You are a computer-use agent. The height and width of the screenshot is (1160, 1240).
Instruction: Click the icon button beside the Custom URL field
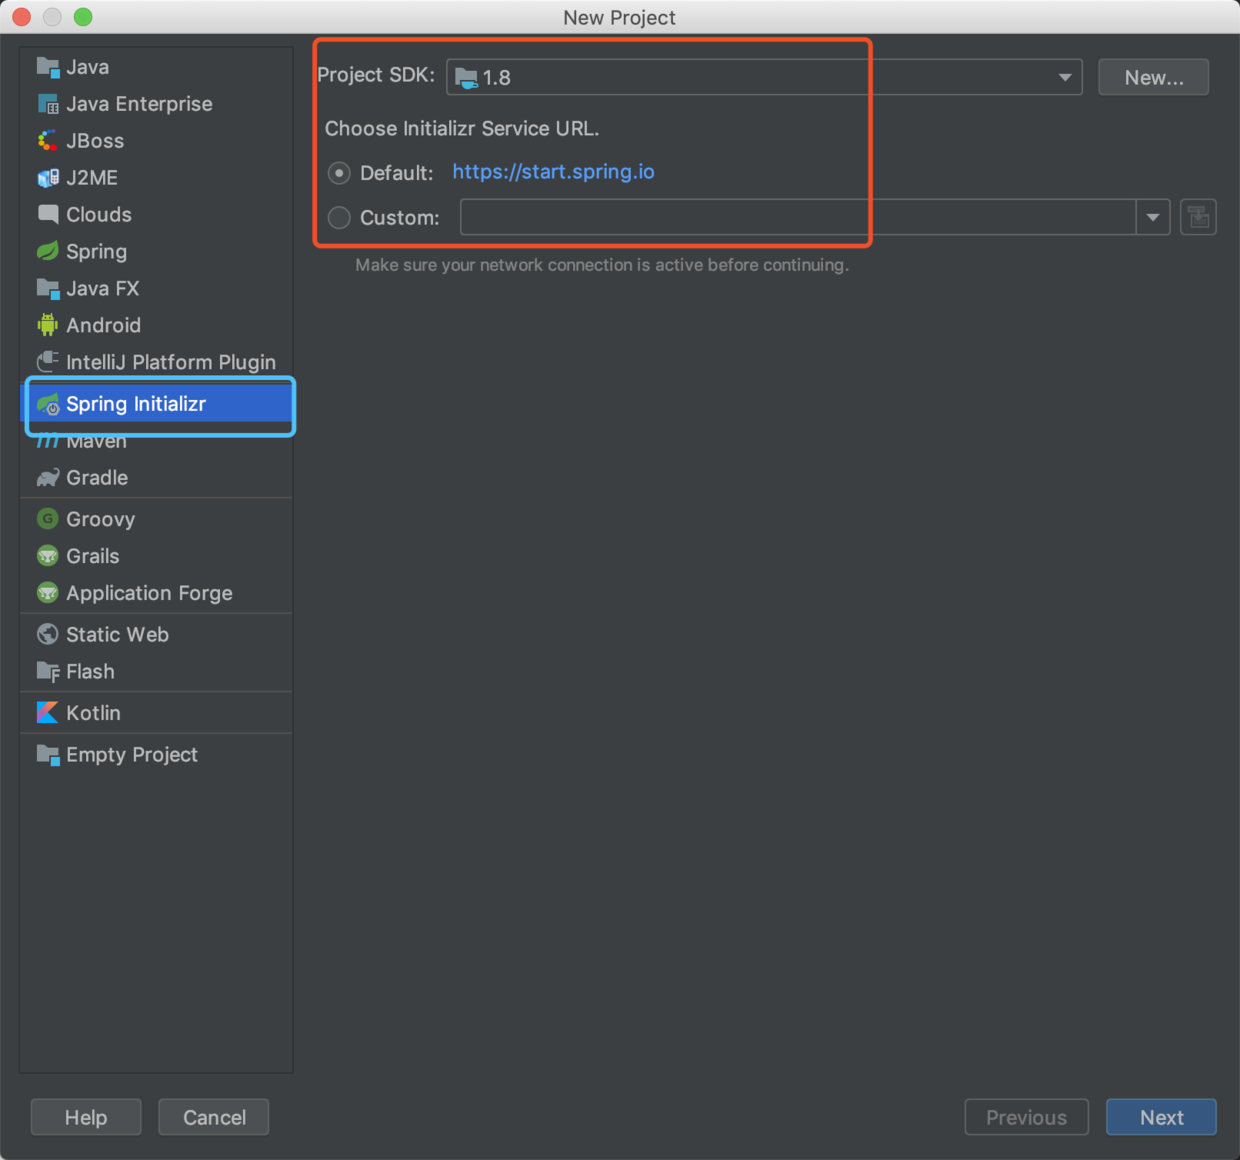1198,217
